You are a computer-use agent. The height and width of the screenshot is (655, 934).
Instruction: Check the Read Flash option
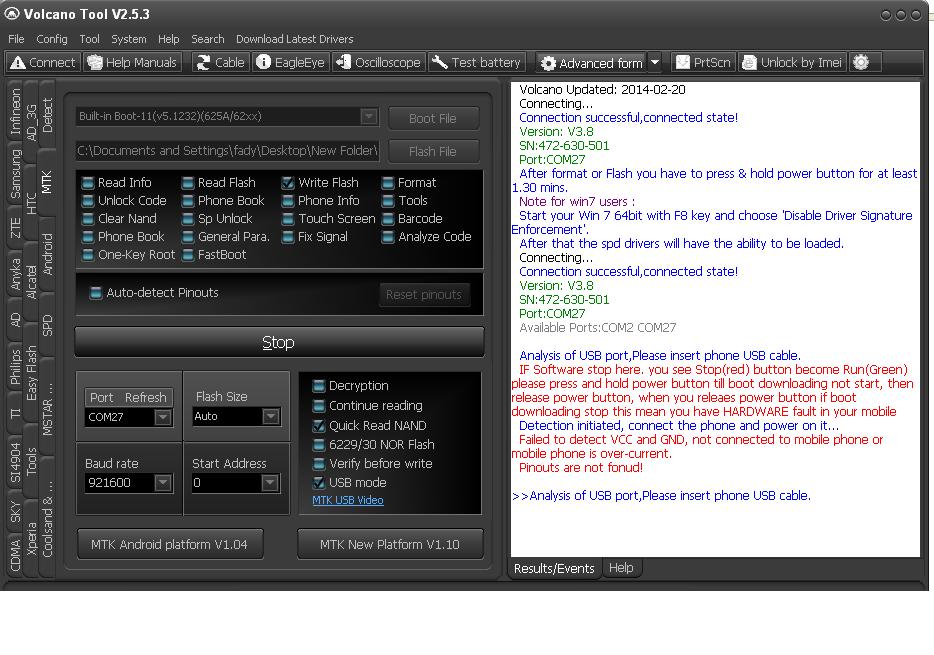click(188, 183)
